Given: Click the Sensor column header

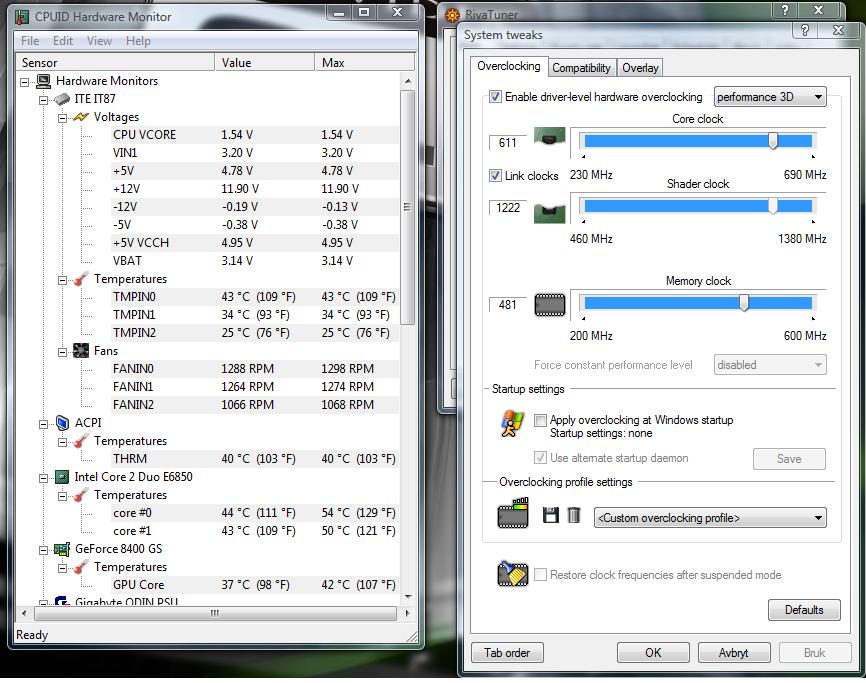Looking at the screenshot, I should [114, 62].
